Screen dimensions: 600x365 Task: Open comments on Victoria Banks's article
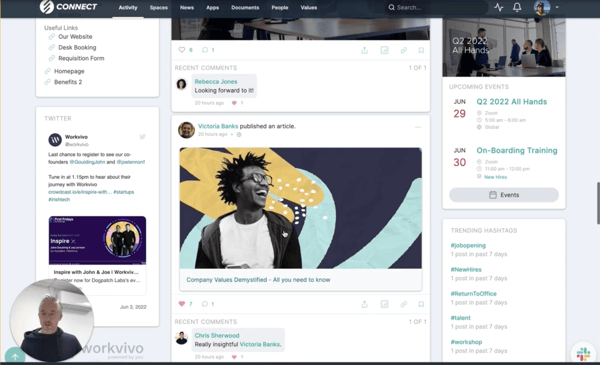205,304
